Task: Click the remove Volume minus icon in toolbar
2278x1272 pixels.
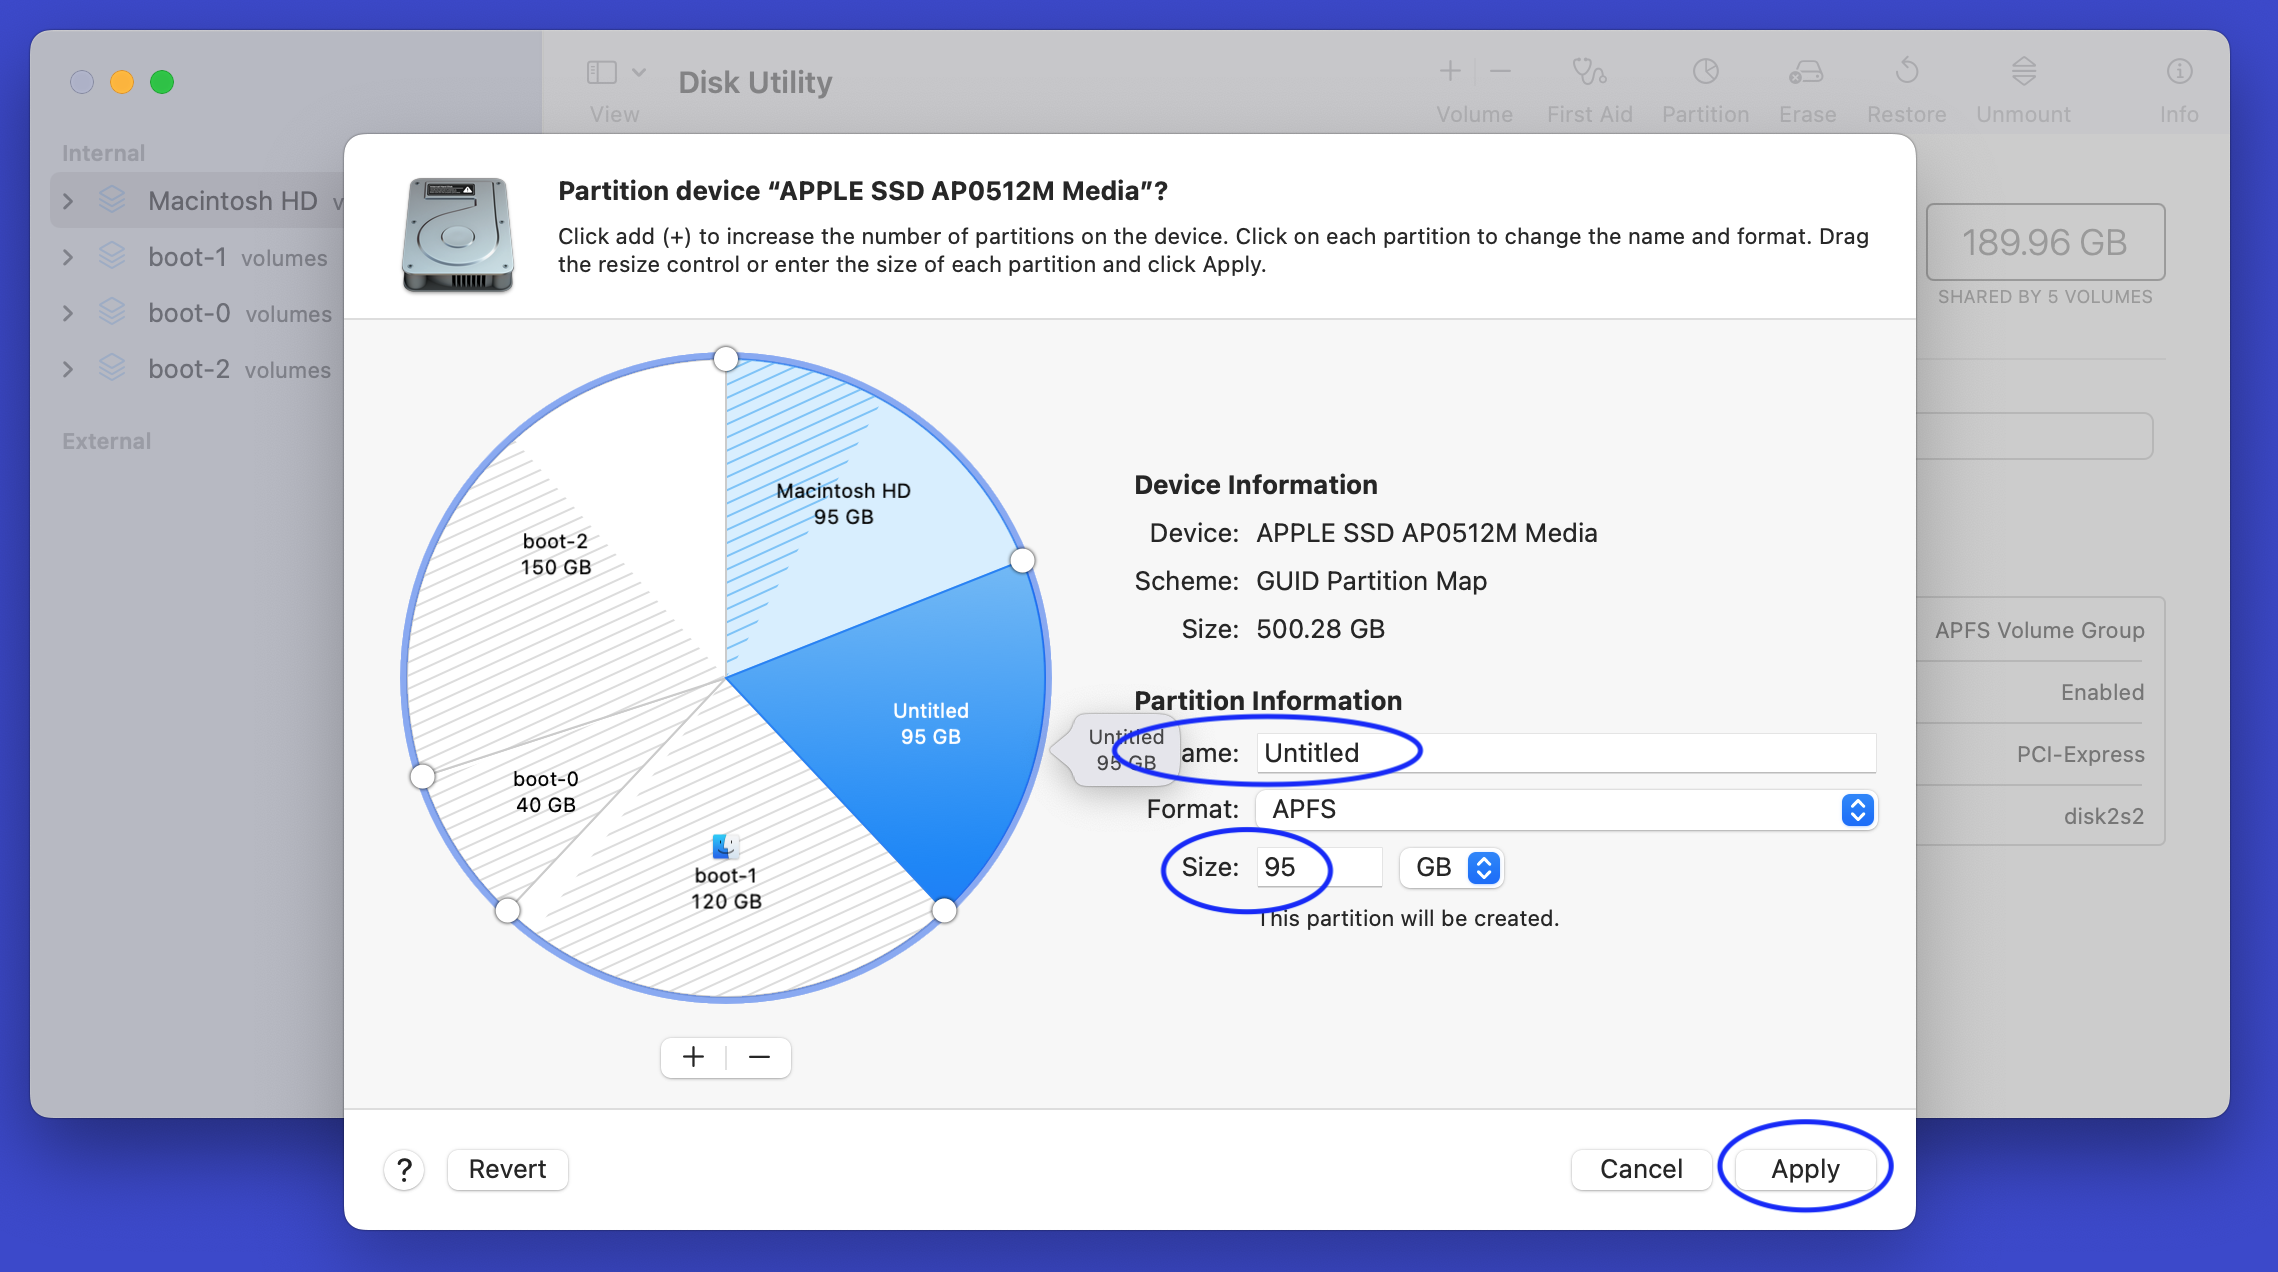Action: tap(1500, 71)
